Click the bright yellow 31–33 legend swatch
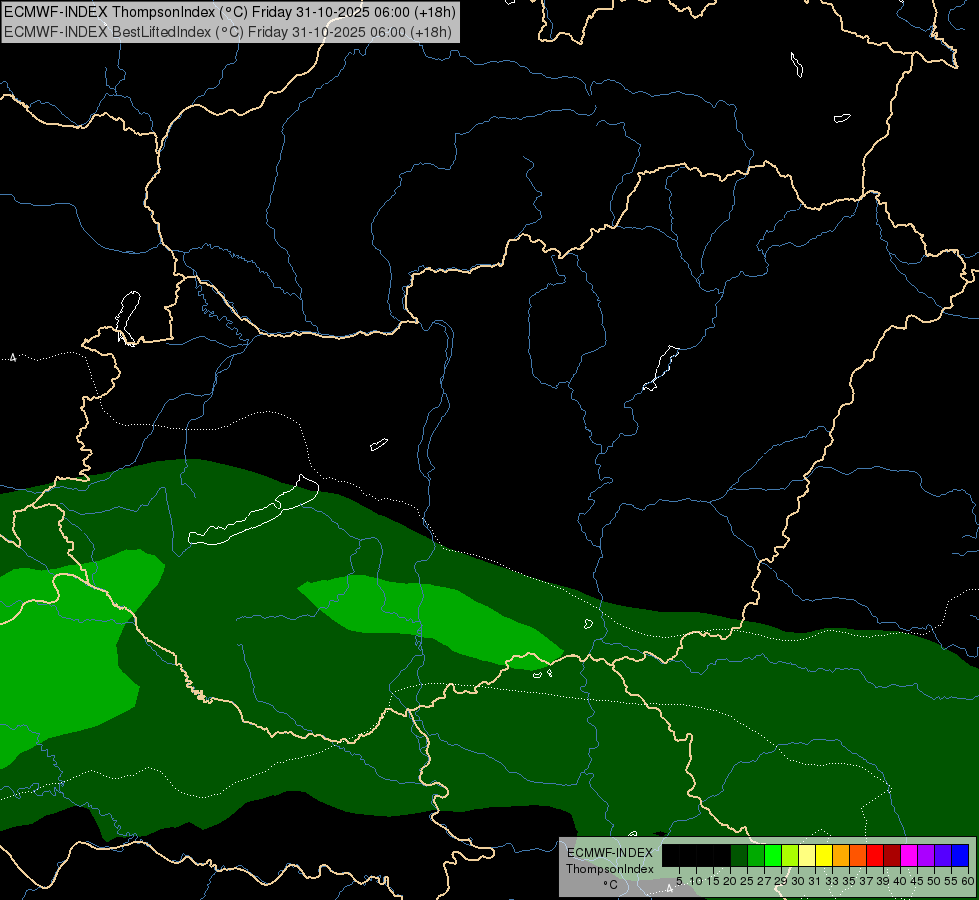Viewport: 979px width, 900px height. (x=825, y=855)
